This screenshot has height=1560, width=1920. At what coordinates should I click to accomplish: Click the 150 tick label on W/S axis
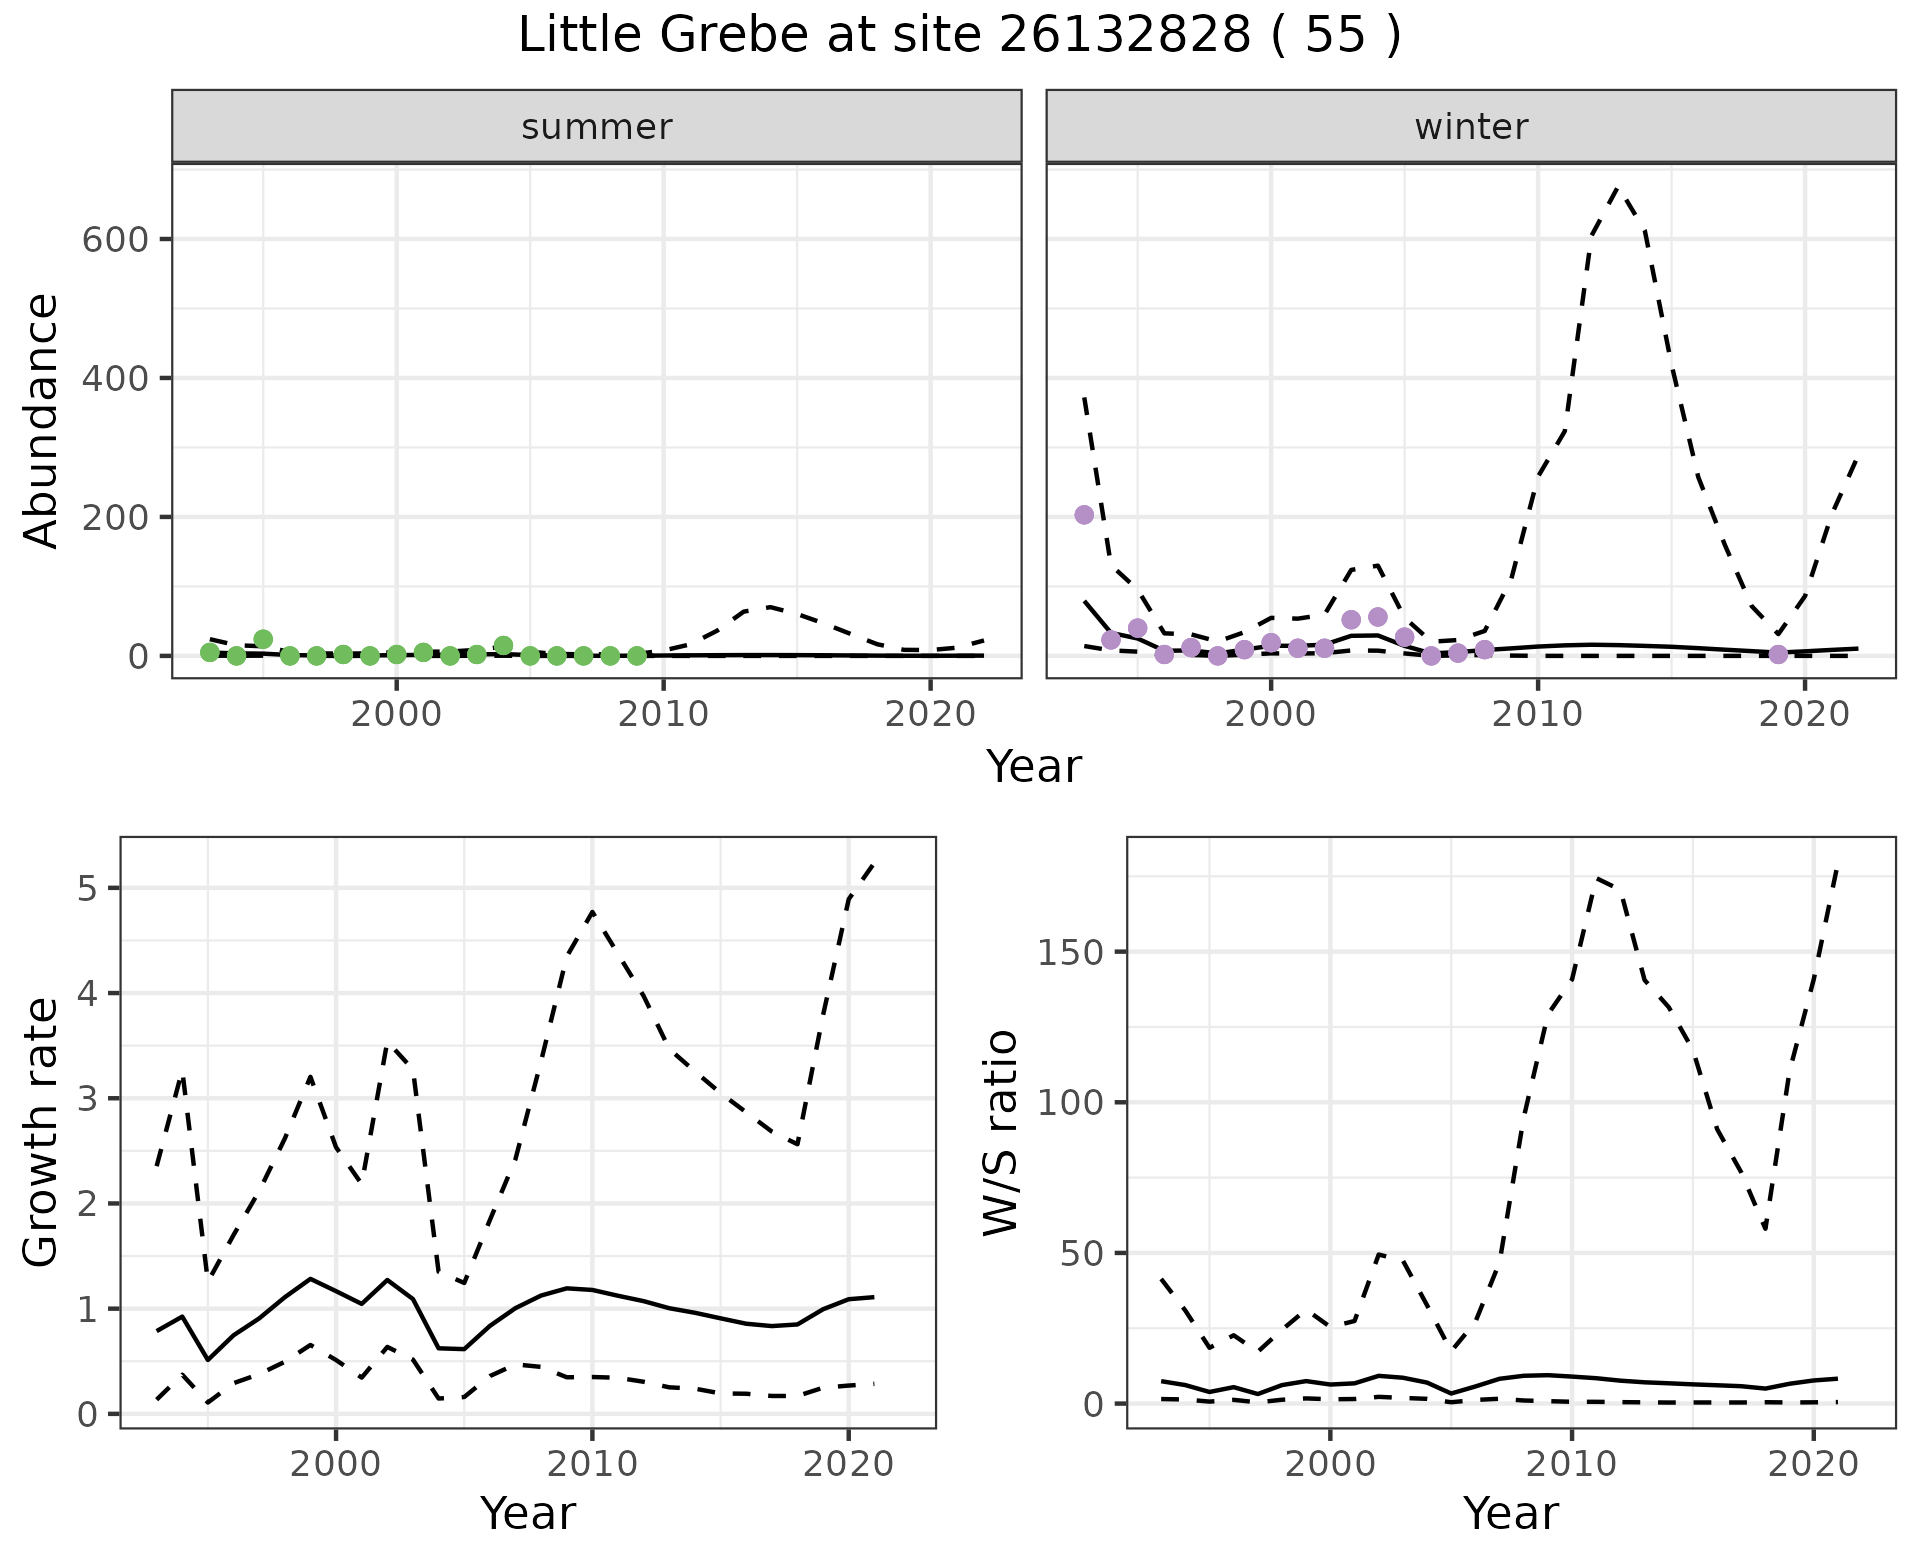[1069, 953]
